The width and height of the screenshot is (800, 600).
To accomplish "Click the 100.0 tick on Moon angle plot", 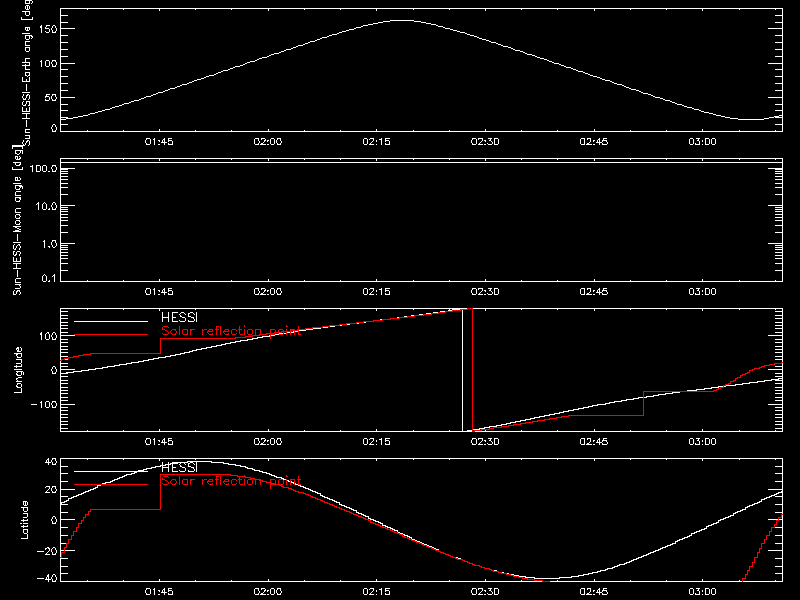I will click(x=43, y=168).
